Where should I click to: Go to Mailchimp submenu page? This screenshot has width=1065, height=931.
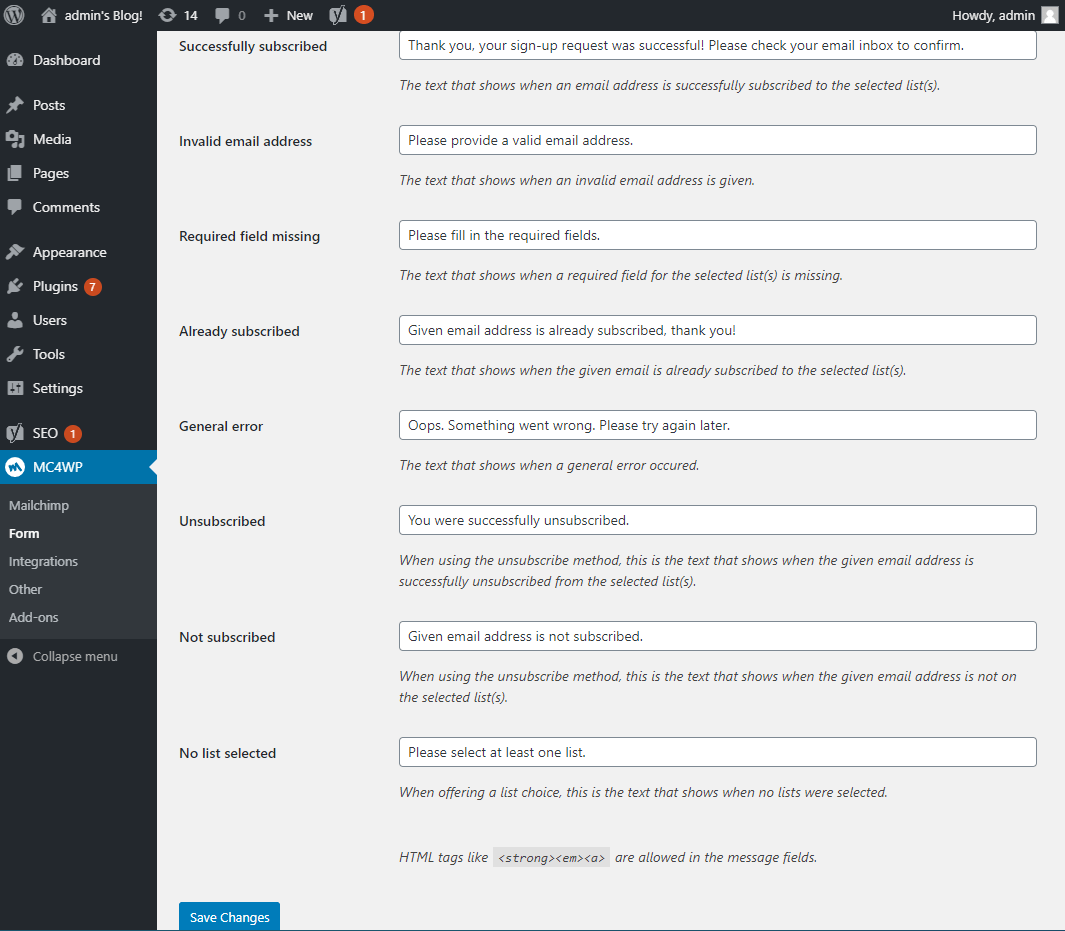click(x=39, y=505)
